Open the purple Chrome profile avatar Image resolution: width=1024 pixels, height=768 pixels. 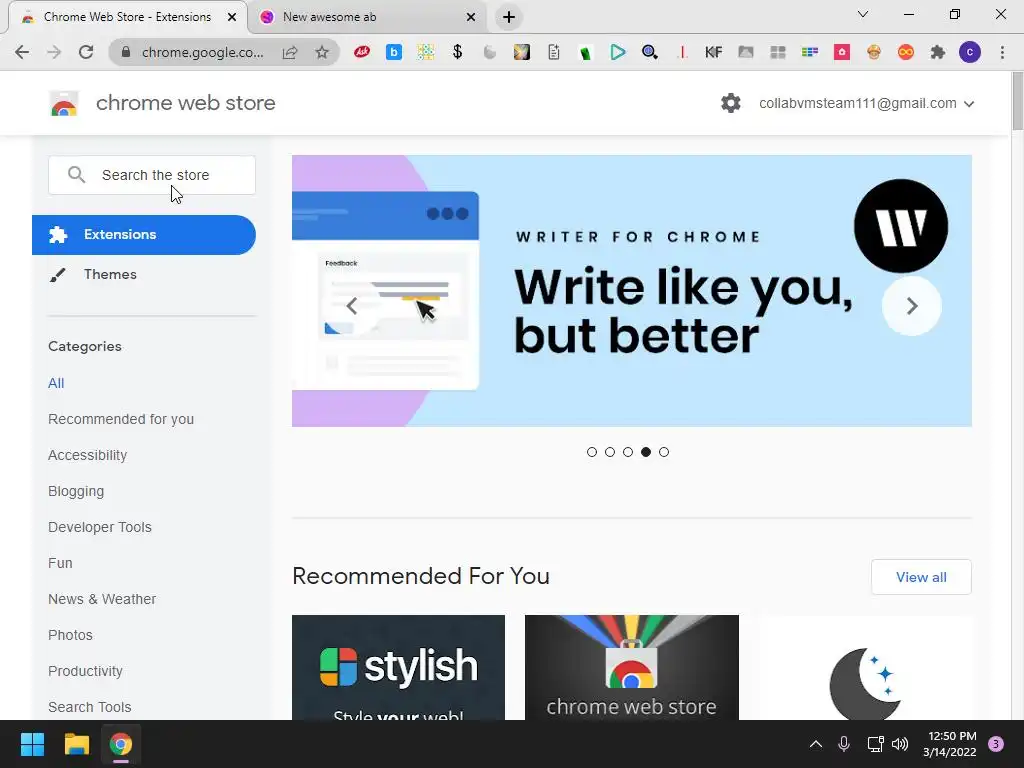pyautogui.click(x=970, y=52)
